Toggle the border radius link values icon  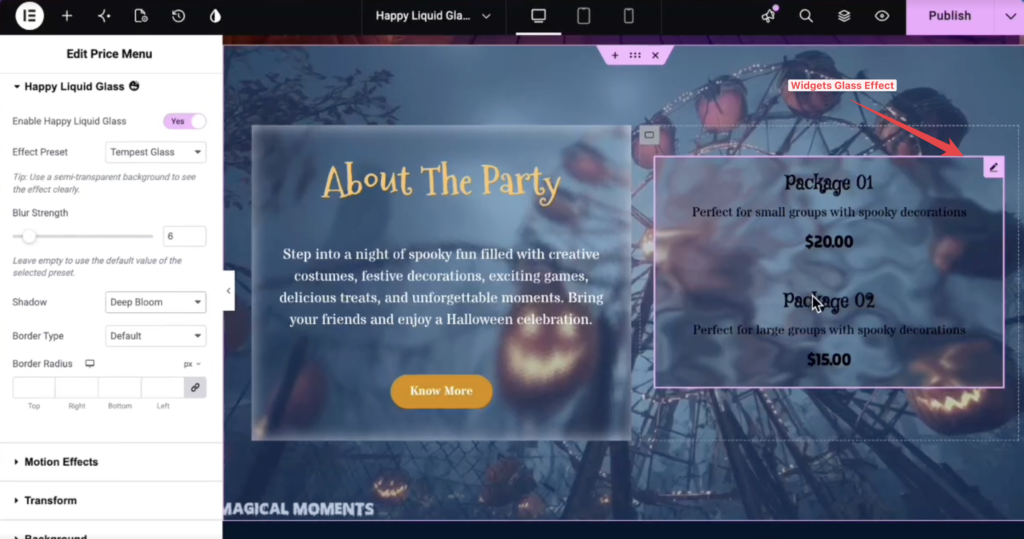coord(195,387)
